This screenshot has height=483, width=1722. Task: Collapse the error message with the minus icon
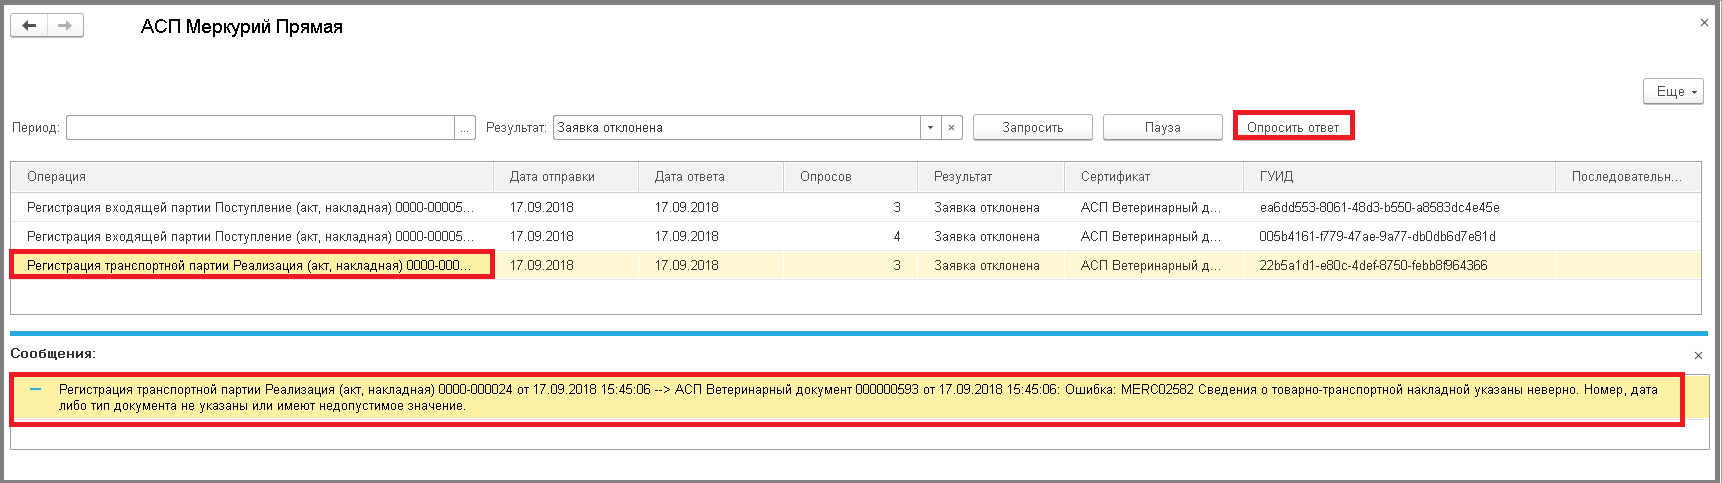[36, 389]
